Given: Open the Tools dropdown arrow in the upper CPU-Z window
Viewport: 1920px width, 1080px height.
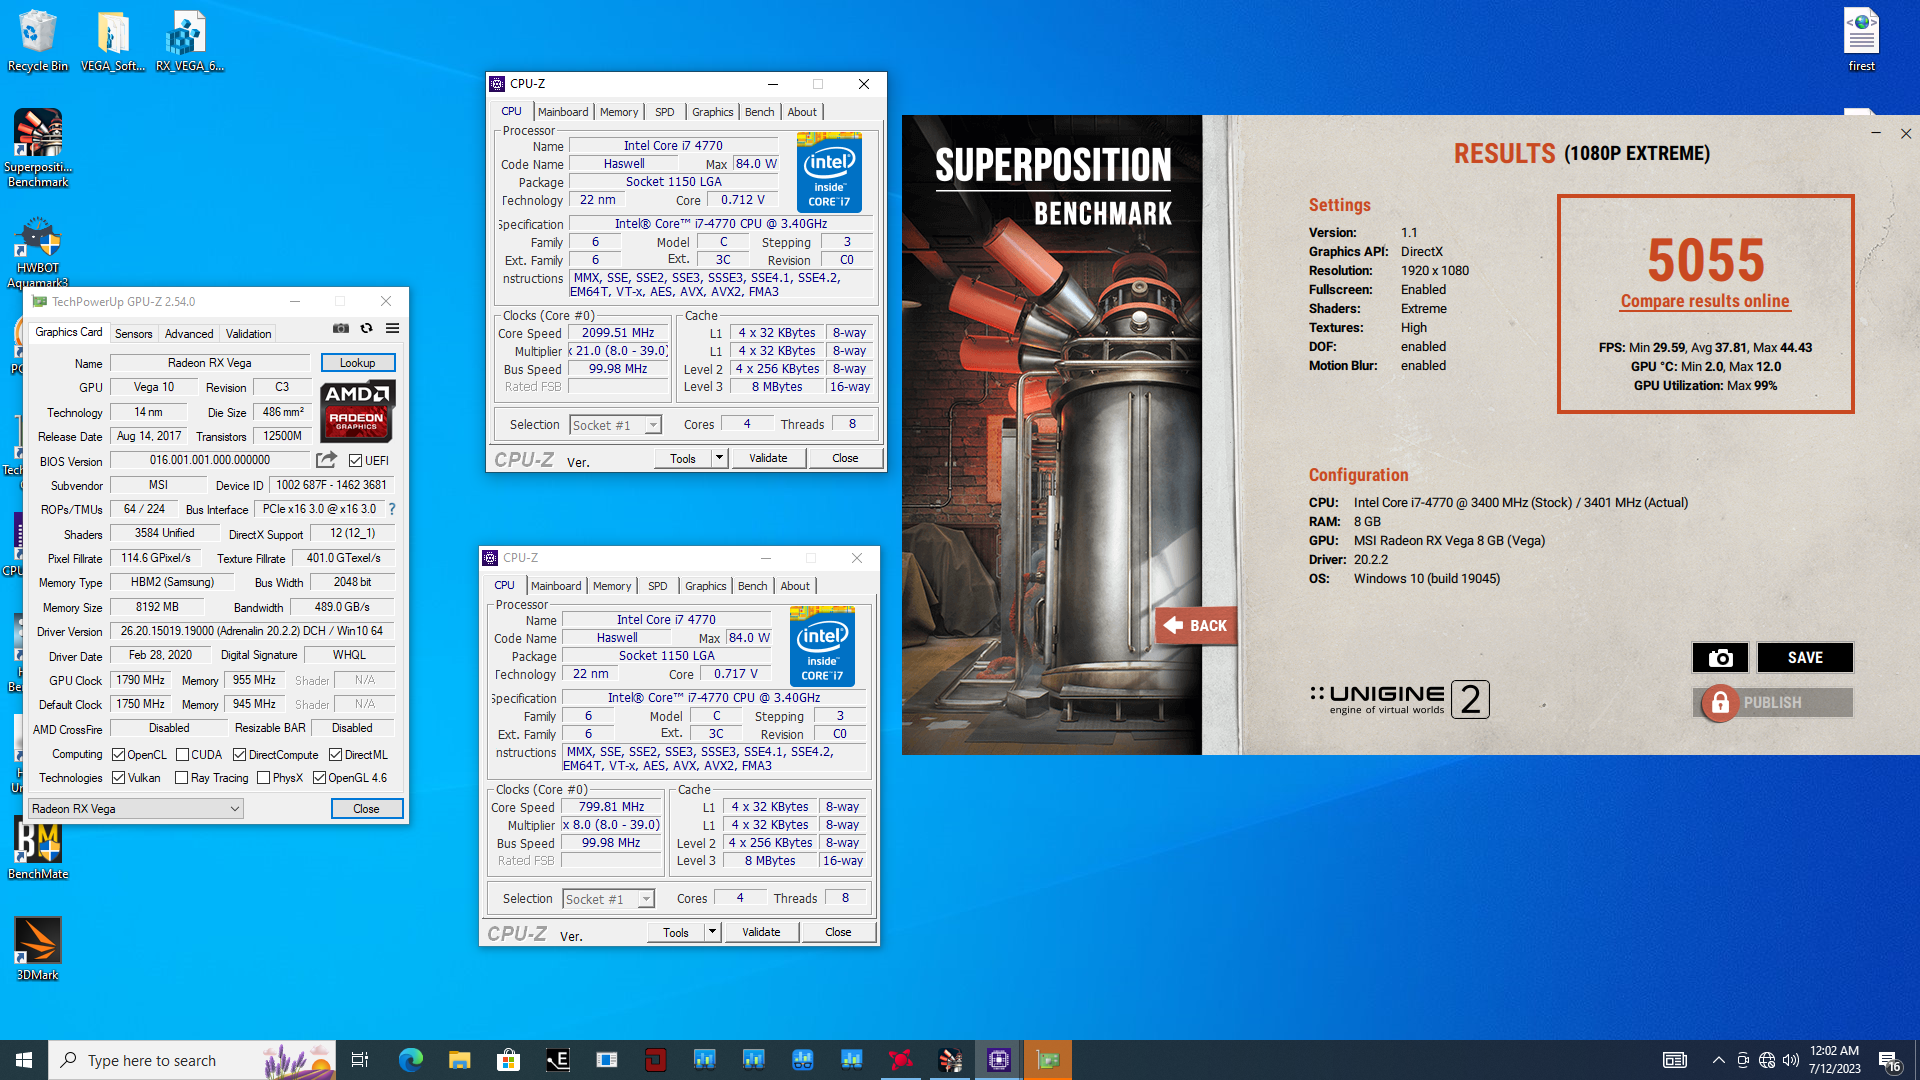Looking at the screenshot, I should [x=719, y=458].
